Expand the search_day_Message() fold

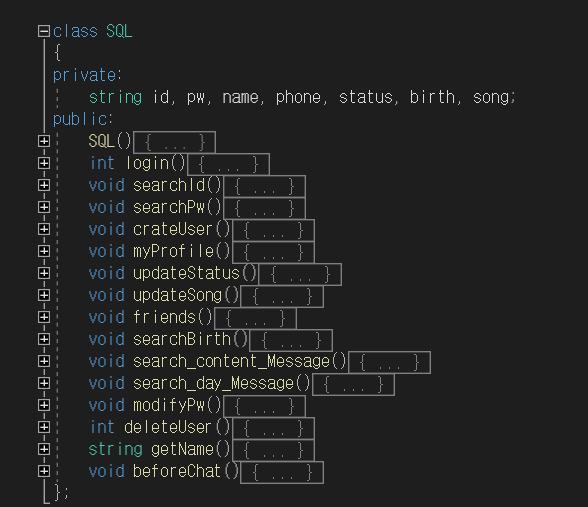(44, 383)
